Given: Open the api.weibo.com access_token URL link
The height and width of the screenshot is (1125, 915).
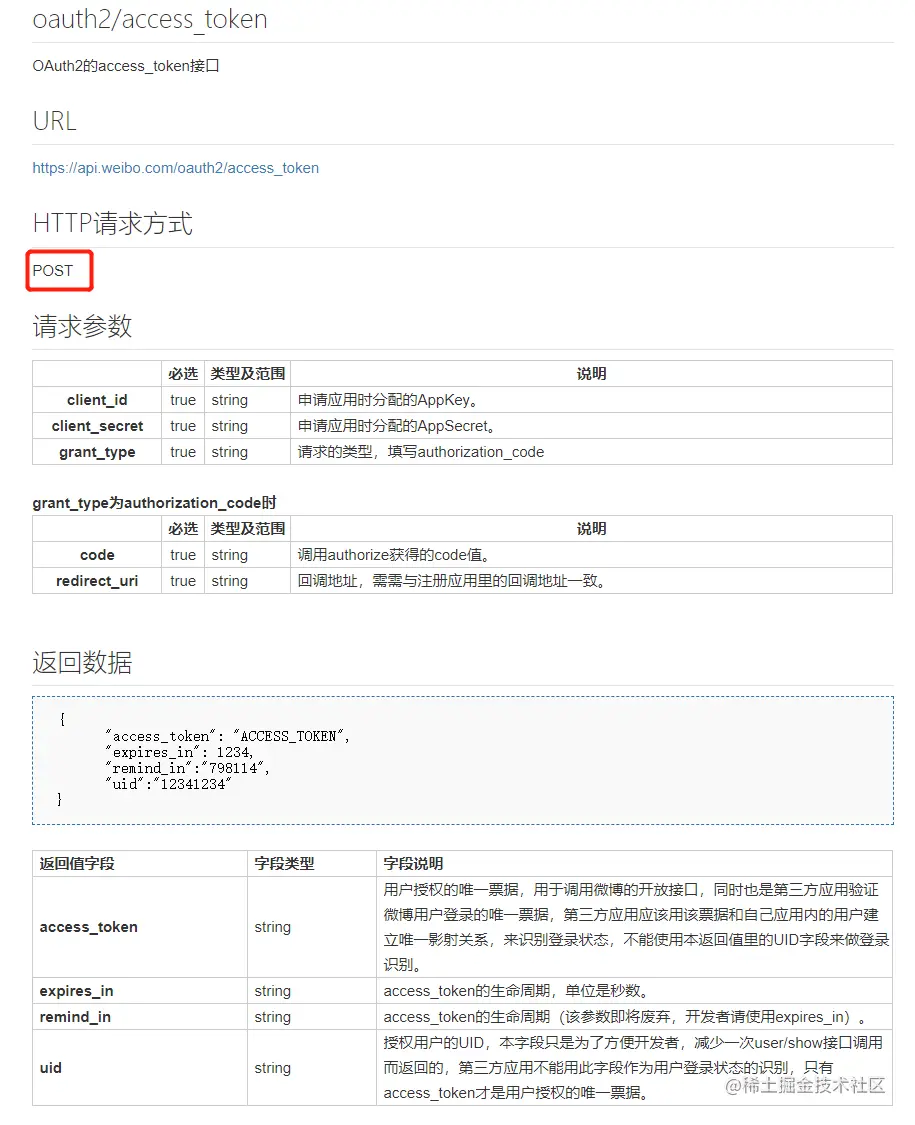Looking at the screenshot, I should pyautogui.click(x=176, y=168).
